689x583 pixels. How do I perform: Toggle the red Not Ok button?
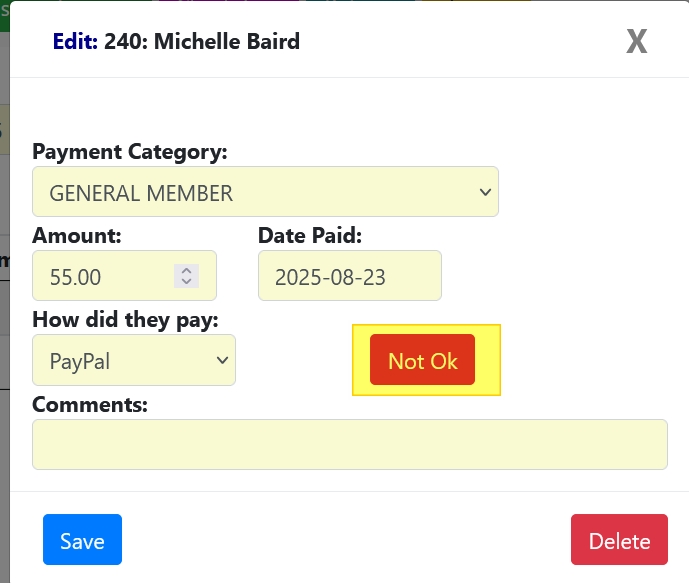422,360
